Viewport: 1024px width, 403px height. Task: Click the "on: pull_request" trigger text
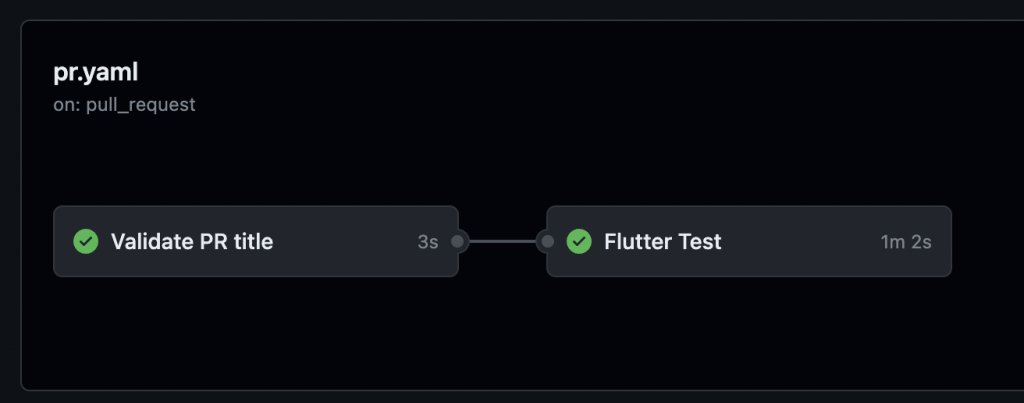124,104
